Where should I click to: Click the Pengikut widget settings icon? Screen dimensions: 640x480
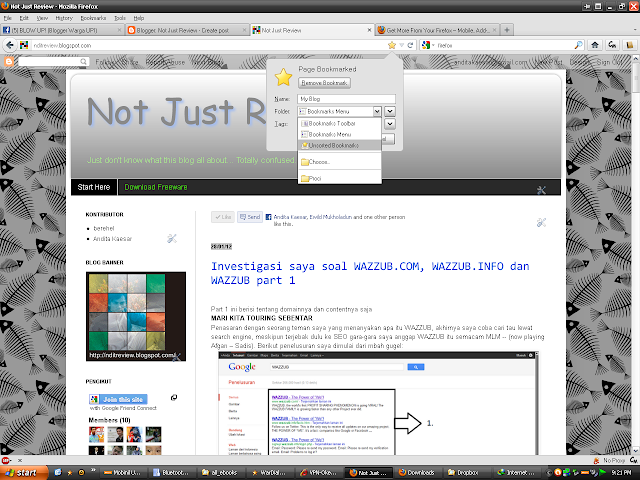click(174, 397)
